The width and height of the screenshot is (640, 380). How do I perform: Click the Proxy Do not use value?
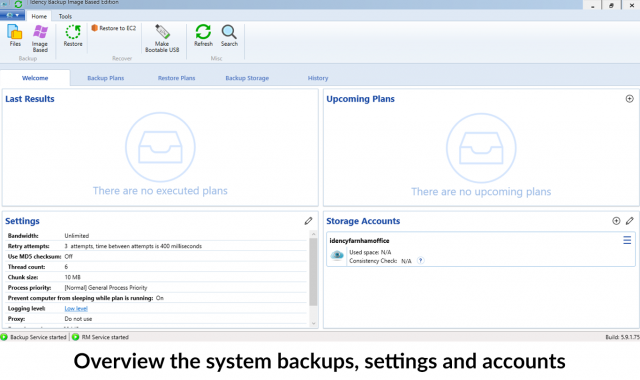[x=78, y=319]
